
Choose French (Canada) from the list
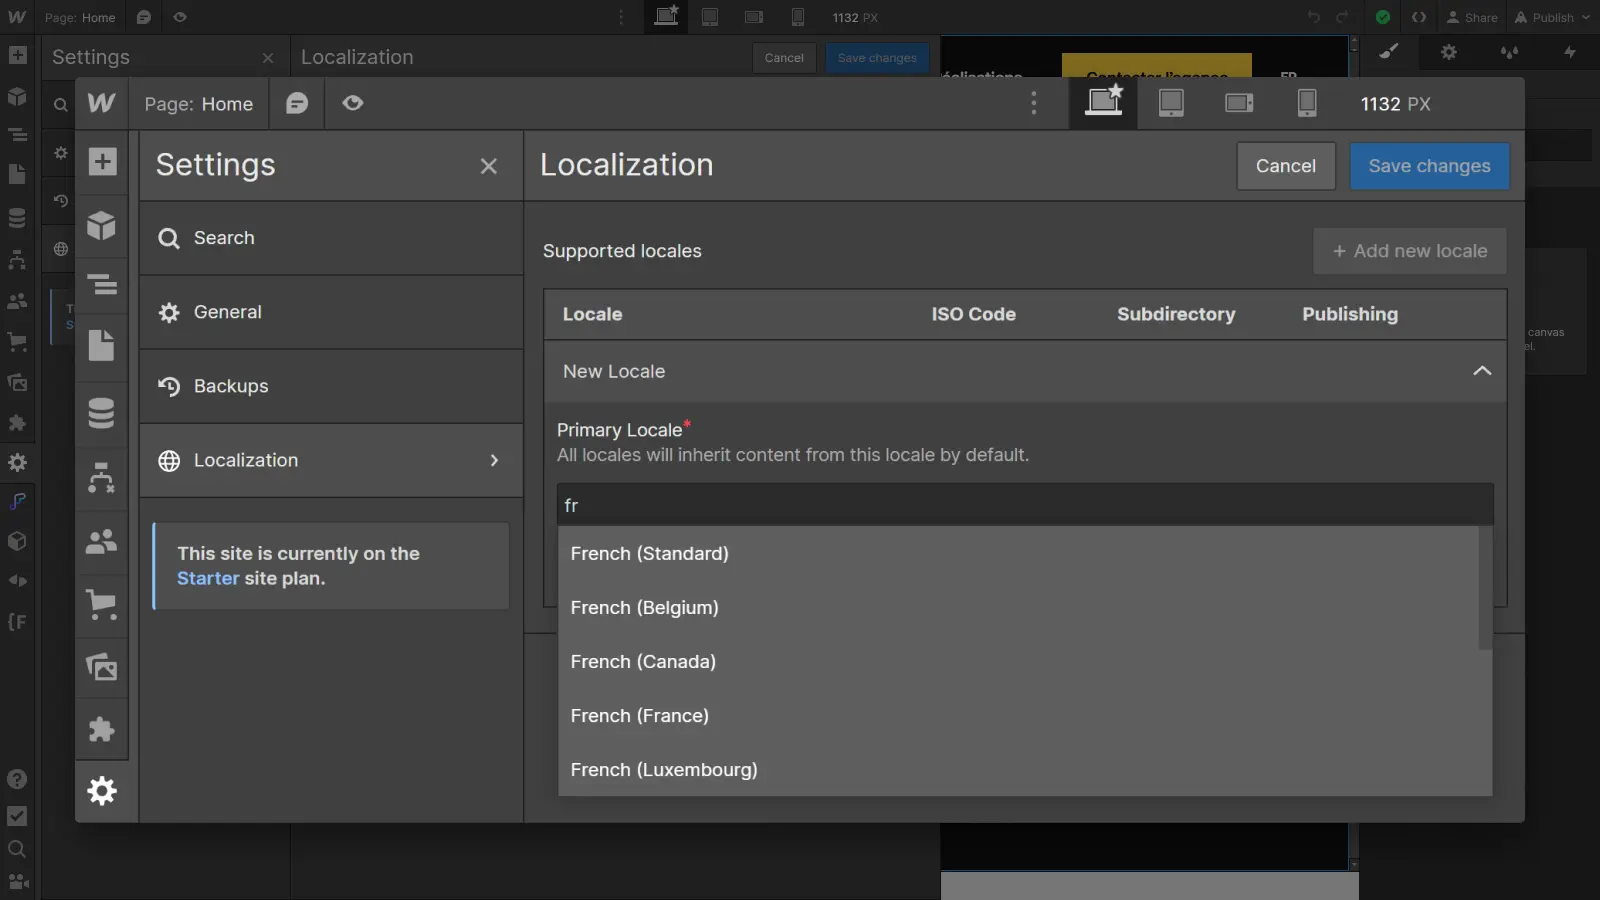tap(1018, 661)
